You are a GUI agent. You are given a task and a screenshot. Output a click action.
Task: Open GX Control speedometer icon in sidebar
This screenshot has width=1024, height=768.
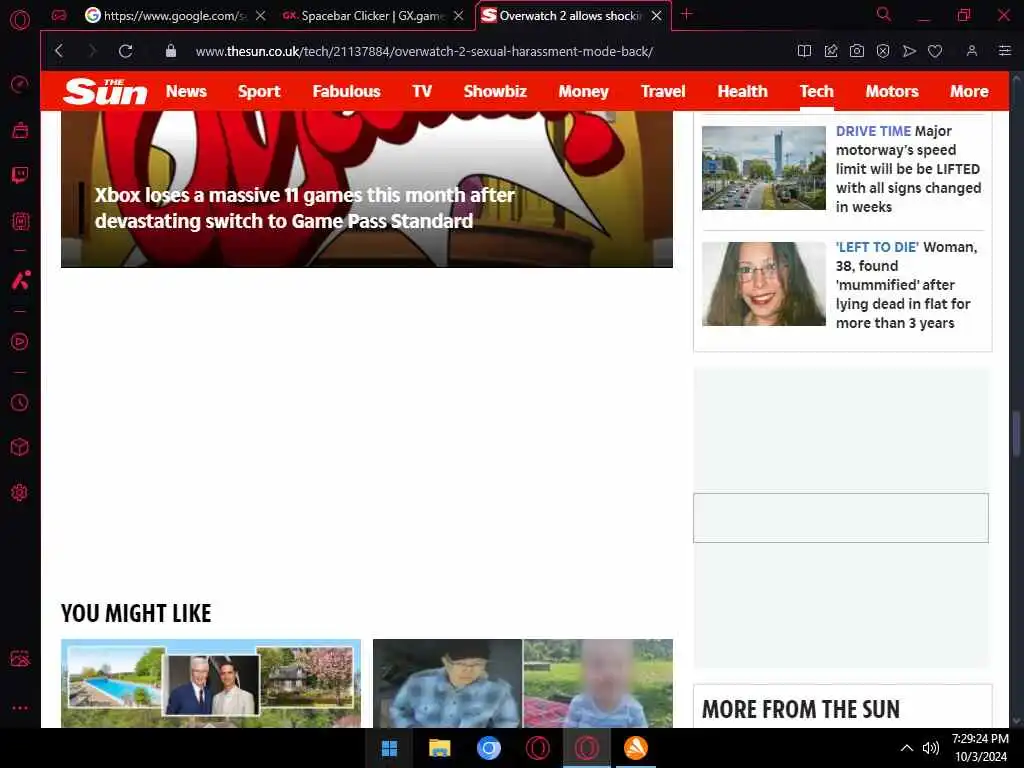pos(20,84)
